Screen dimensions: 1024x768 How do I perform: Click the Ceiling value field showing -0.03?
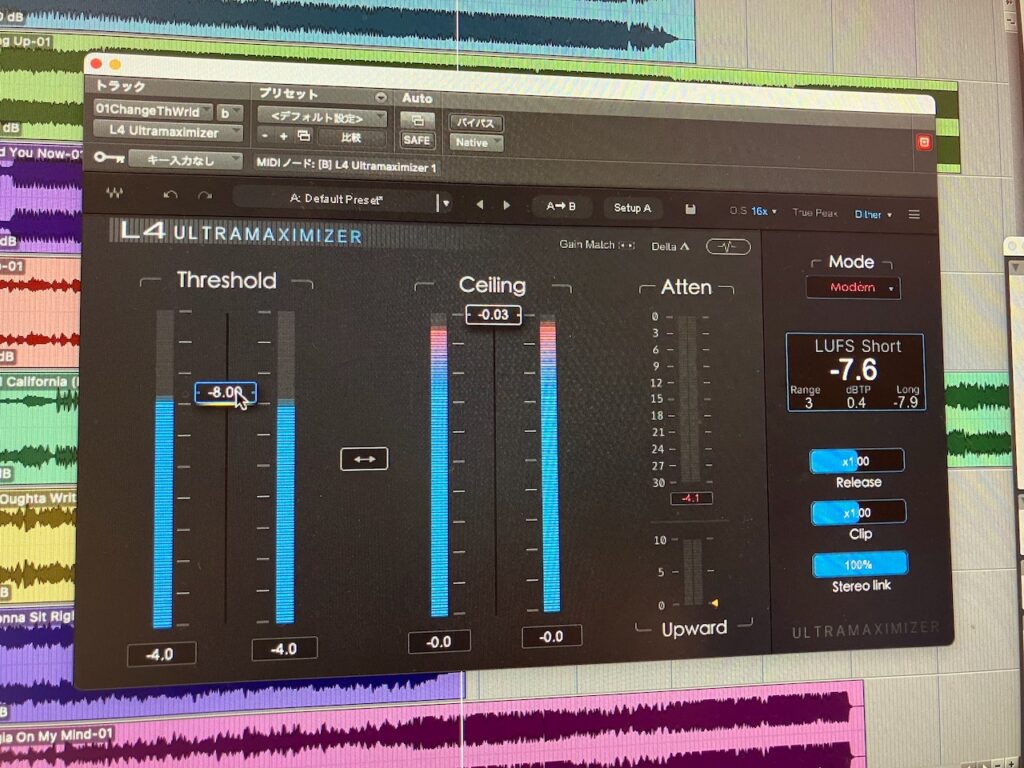tap(493, 315)
